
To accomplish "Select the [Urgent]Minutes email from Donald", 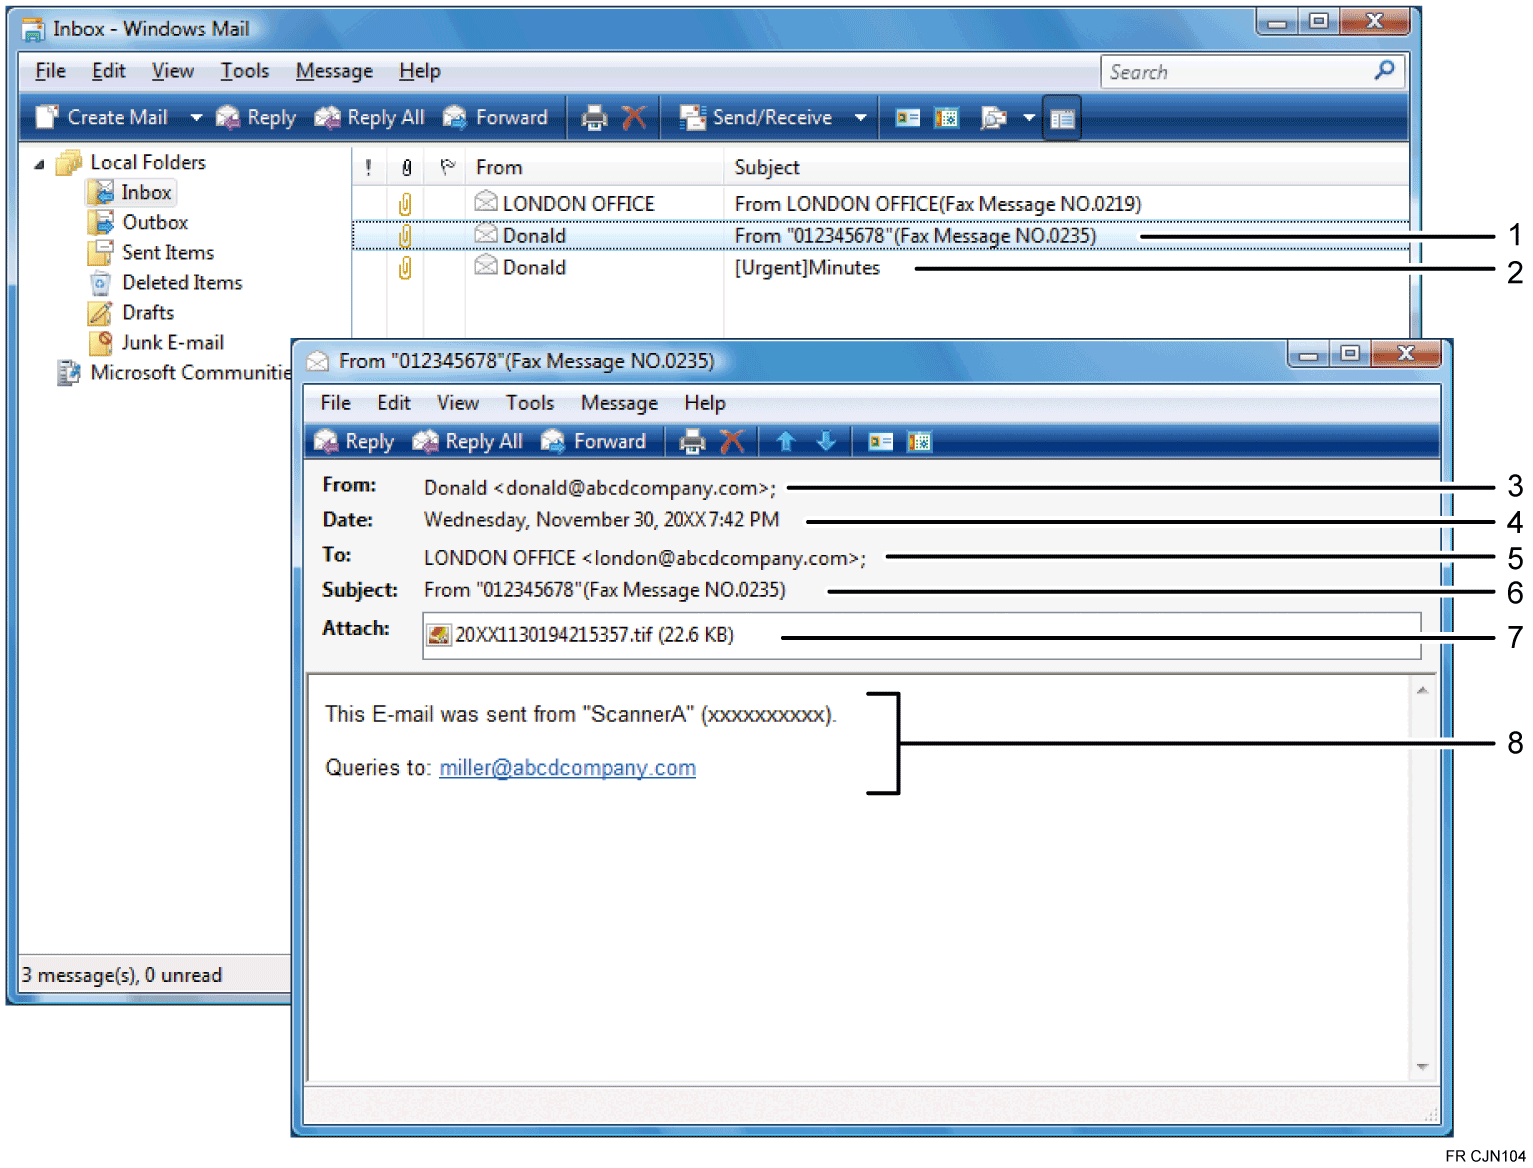I will pyautogui.click(x=806, y=268).
